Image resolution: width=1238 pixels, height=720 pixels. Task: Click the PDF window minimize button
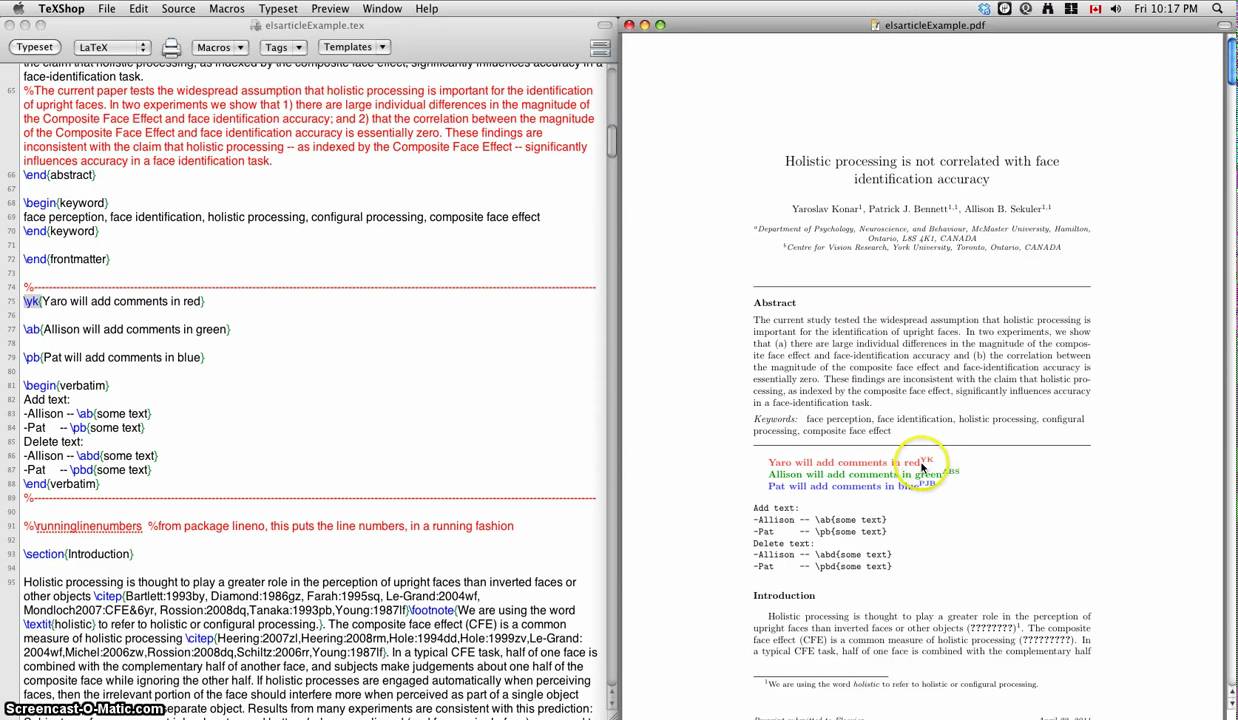point(645,25)
